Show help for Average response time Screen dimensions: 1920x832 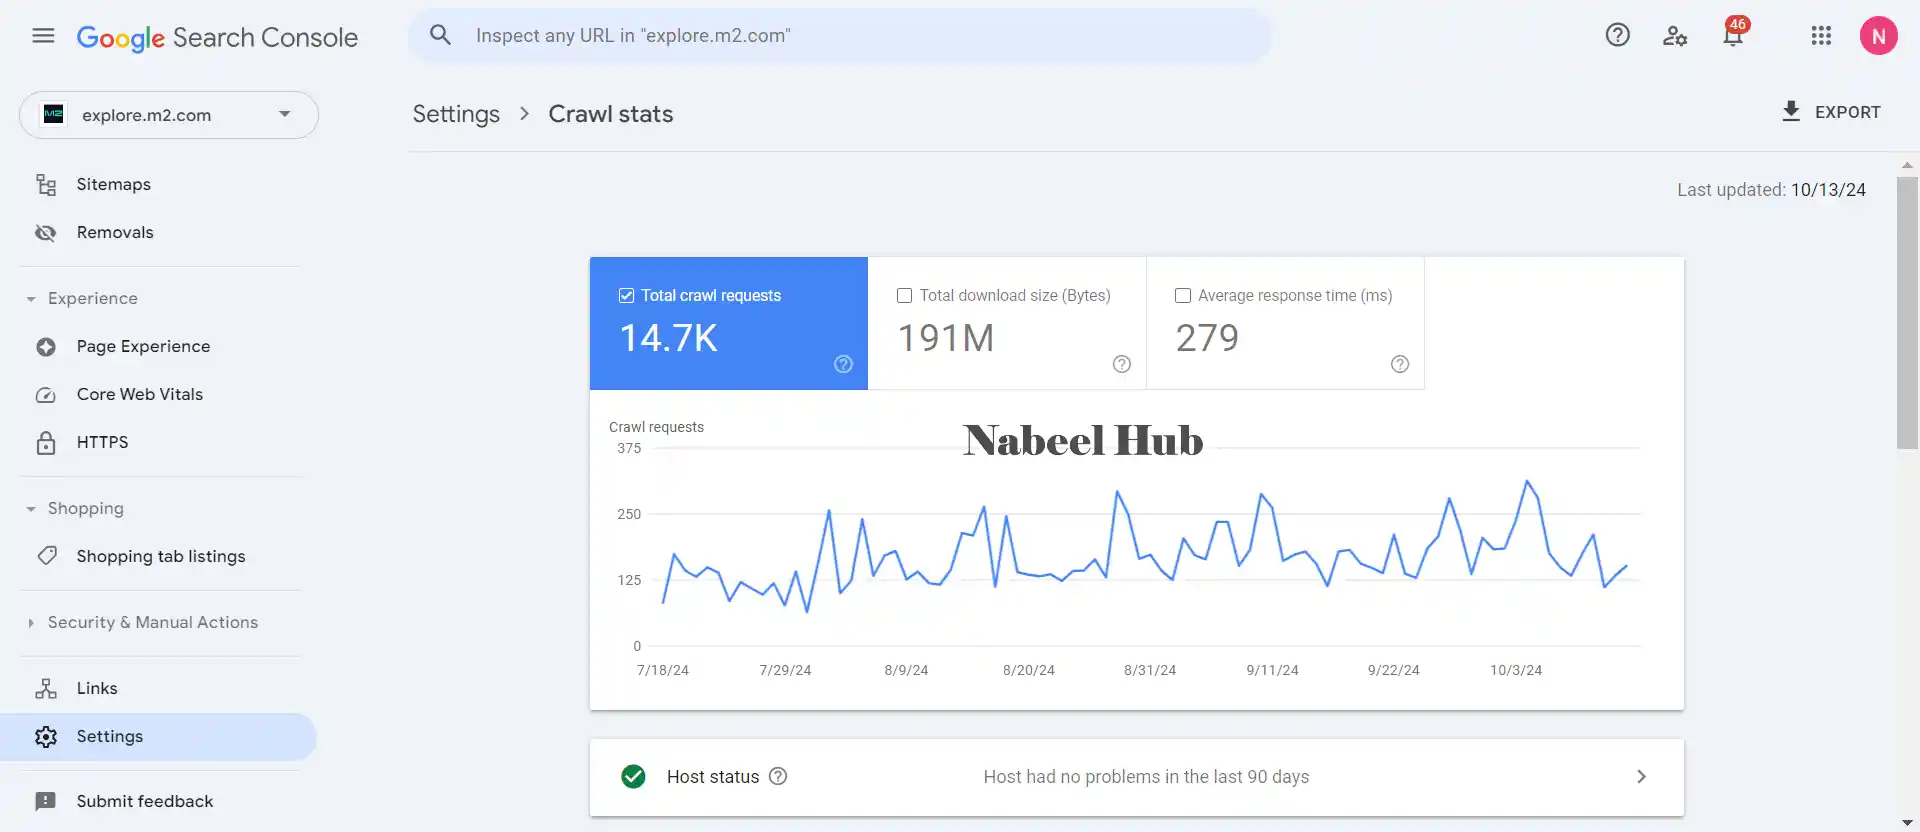pos(1400,364)
